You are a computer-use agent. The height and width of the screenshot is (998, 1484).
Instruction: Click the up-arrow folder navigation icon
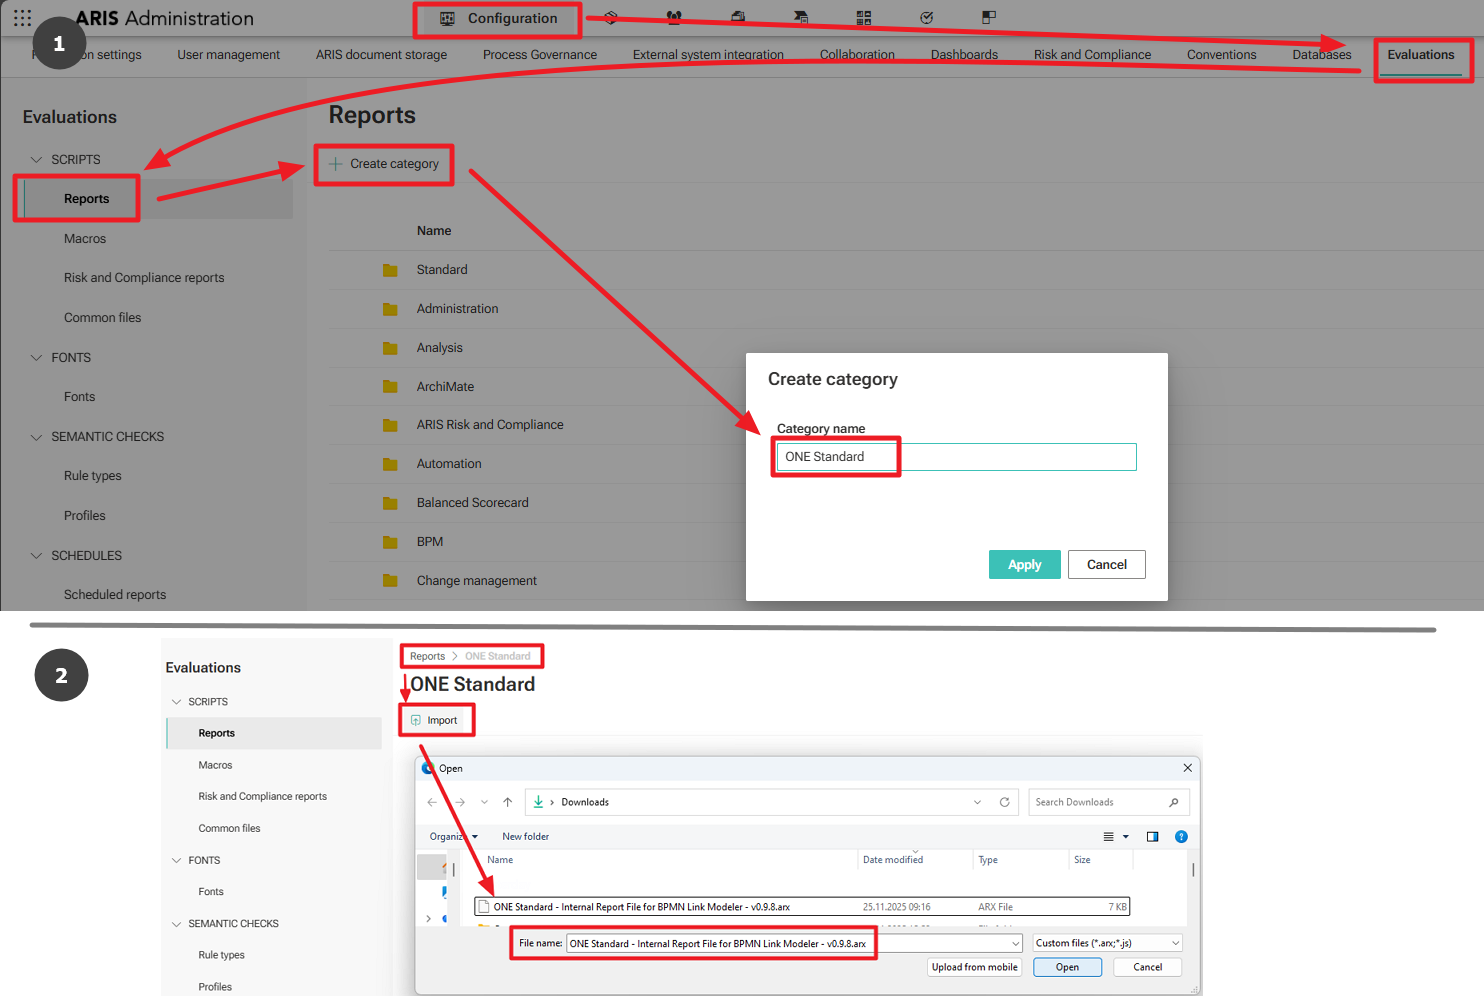(x=508, y=802)
